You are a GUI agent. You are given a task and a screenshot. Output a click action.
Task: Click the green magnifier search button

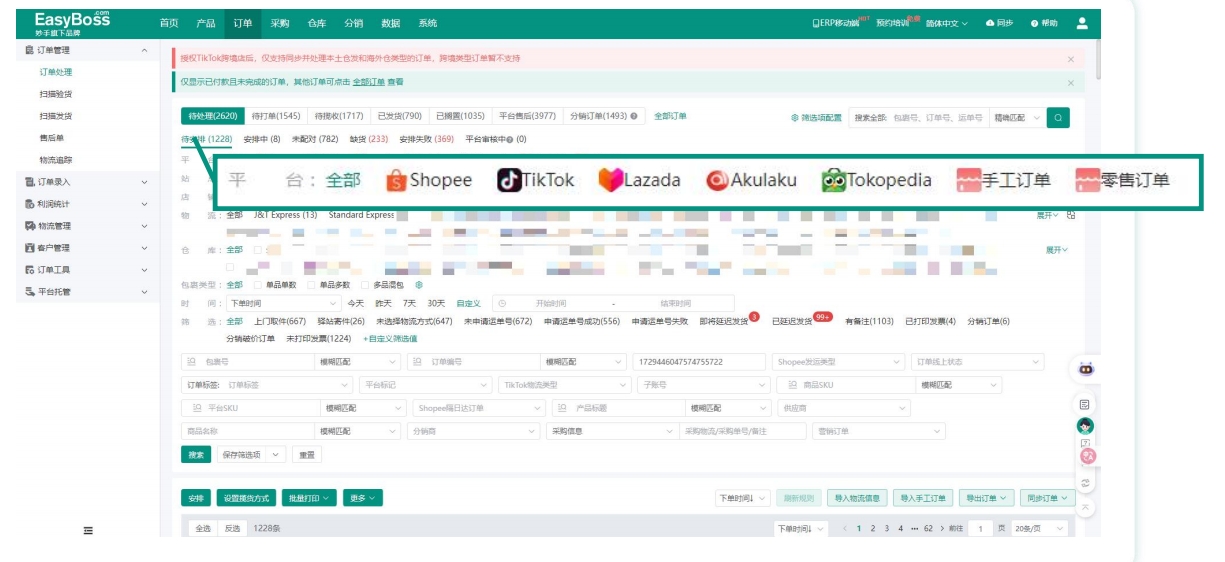pyautogui.click(x=1059, y=118)
